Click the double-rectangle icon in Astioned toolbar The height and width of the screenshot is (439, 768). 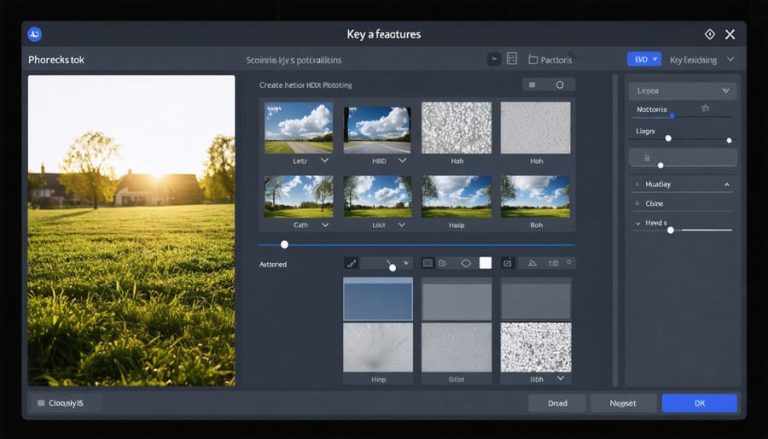point(553,263)
